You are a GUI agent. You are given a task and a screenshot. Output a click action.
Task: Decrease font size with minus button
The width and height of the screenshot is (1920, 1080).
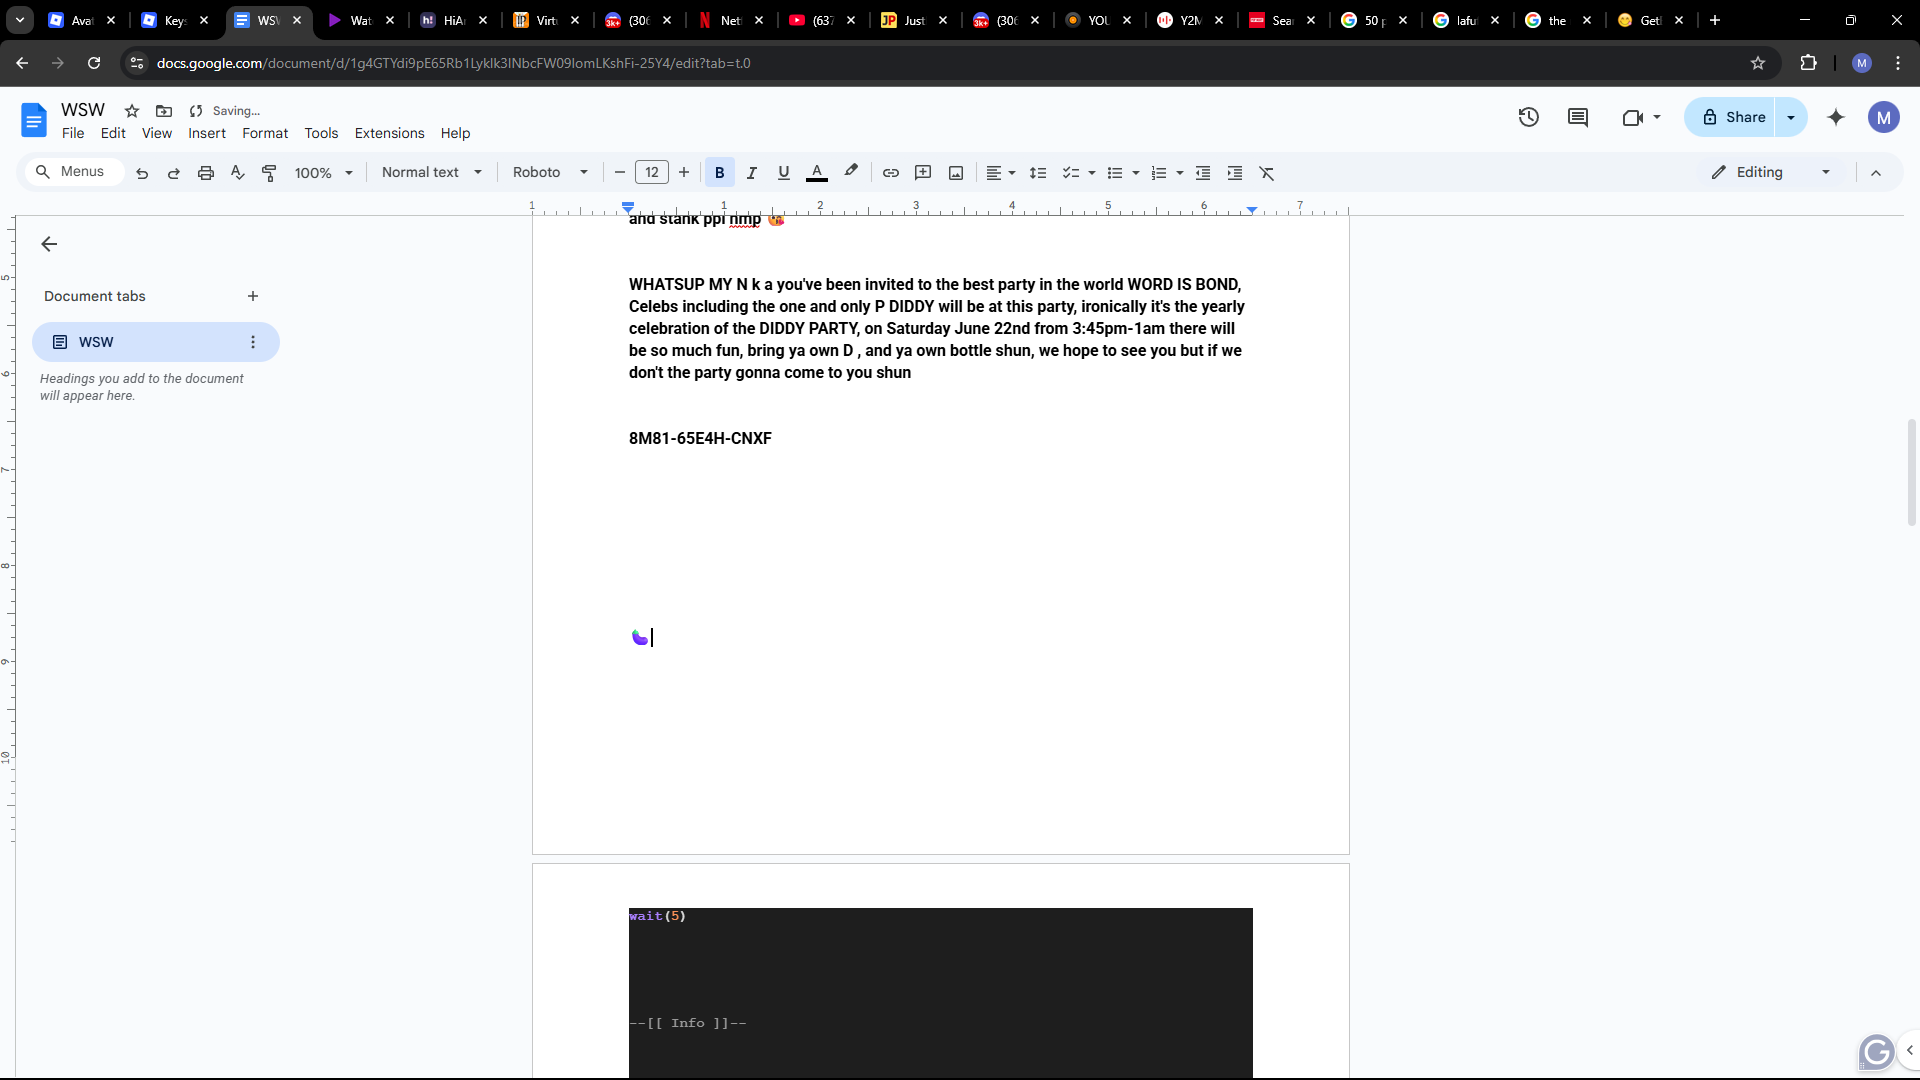620,173
